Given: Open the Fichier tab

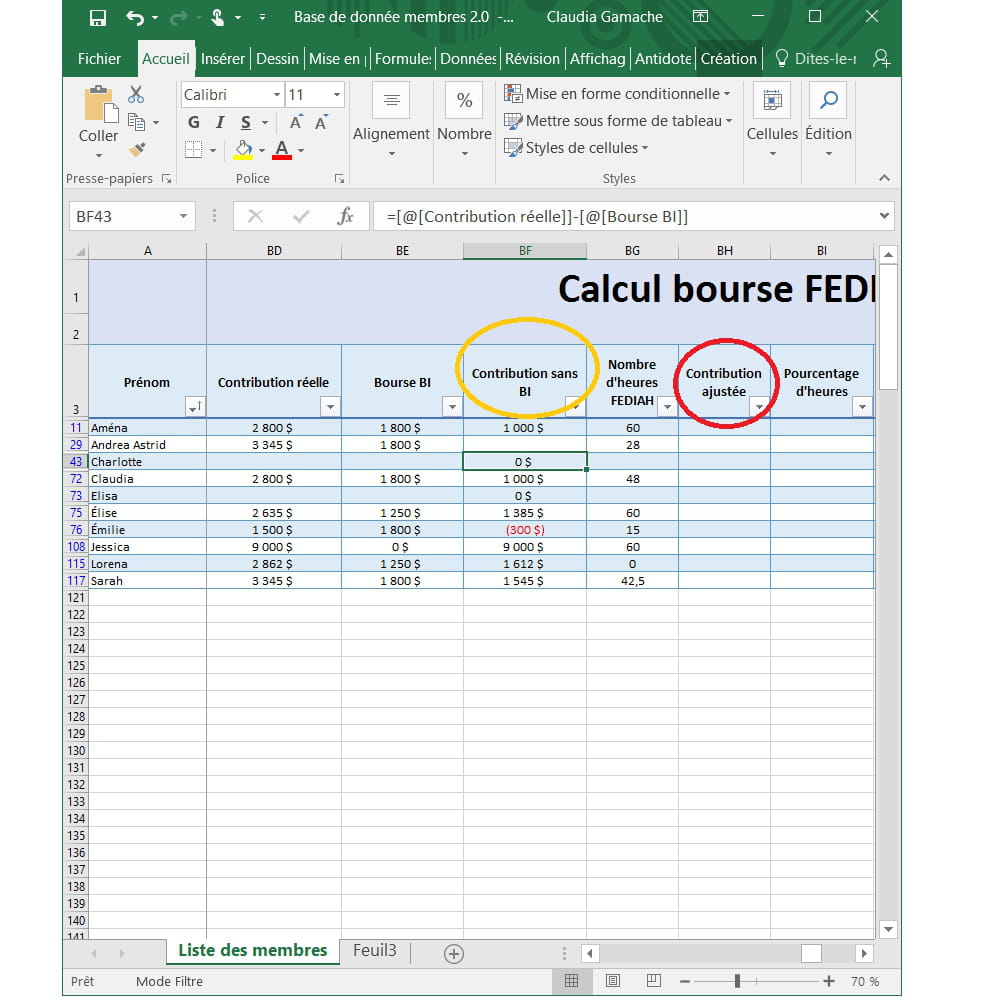Looking at the screenshot, I should click(x=99, y=59).
